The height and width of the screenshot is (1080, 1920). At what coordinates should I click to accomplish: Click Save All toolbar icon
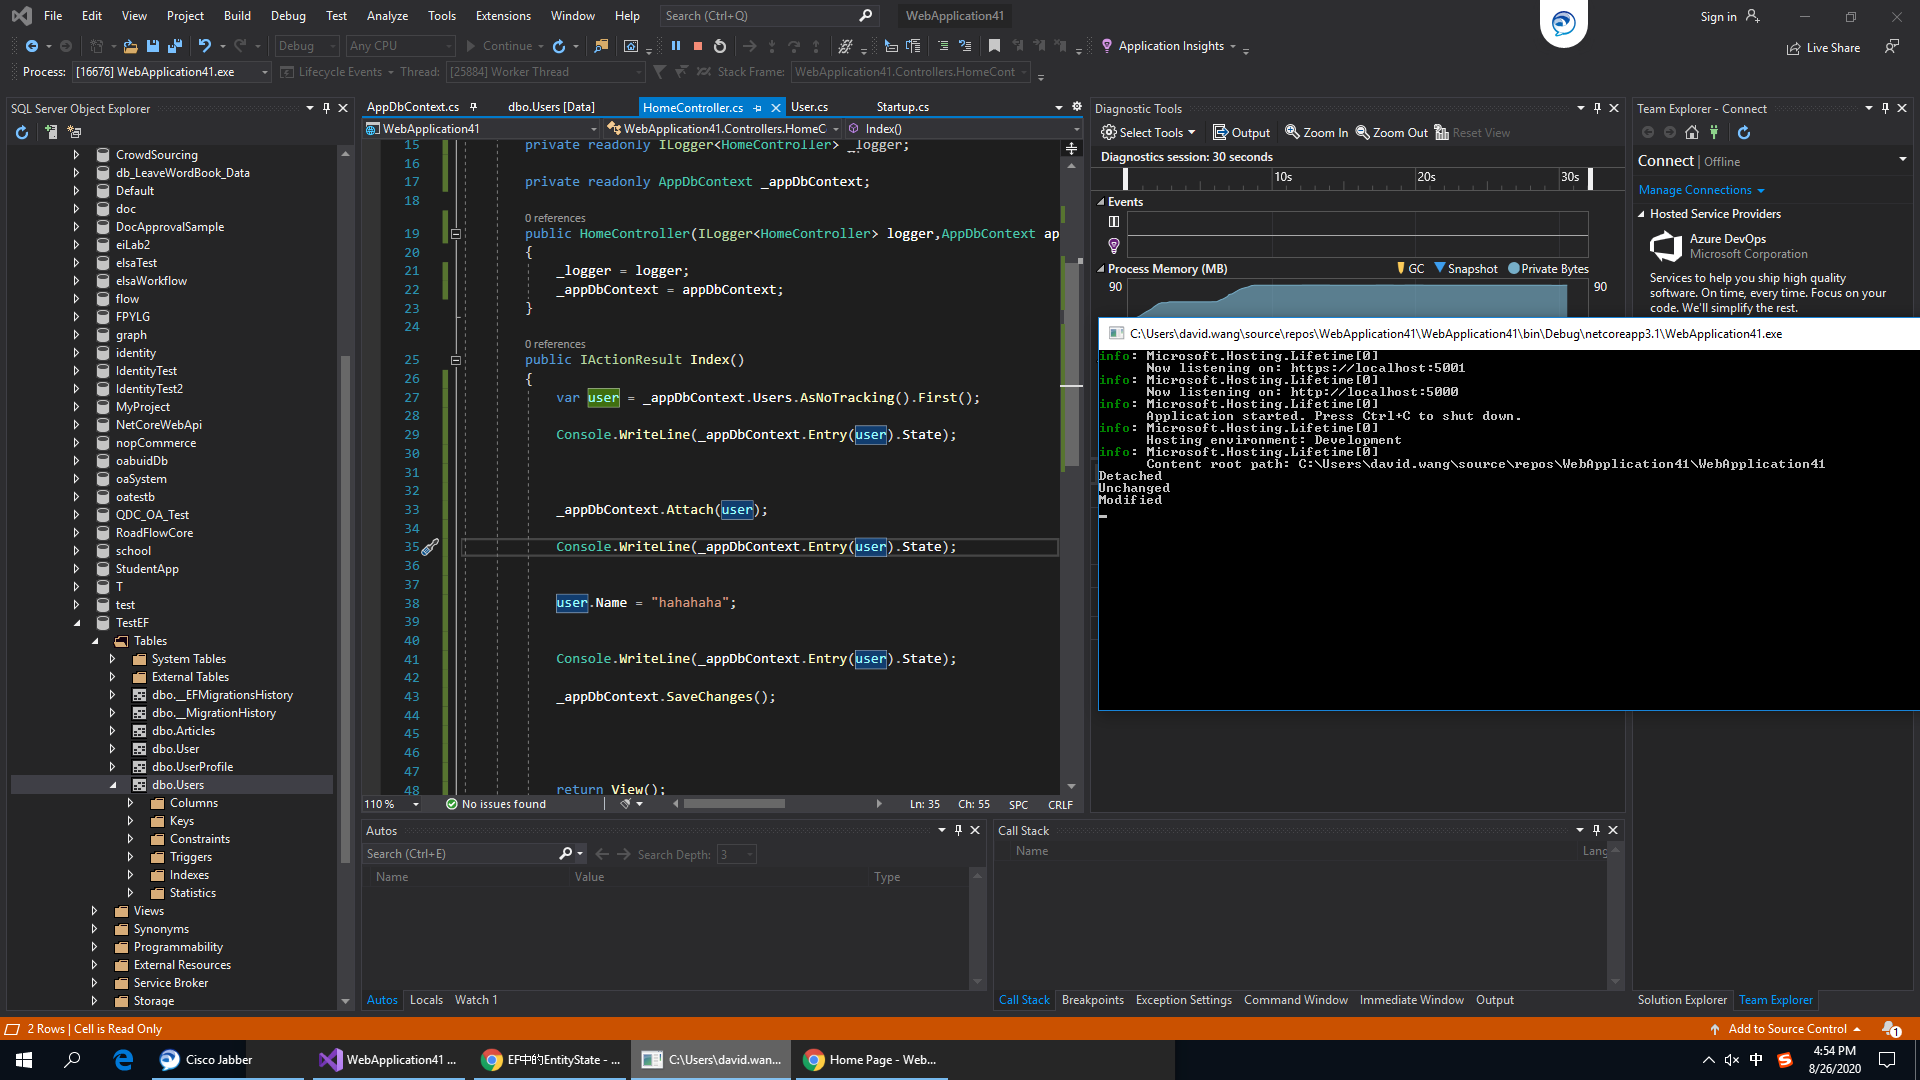click(x=175, y=46)
